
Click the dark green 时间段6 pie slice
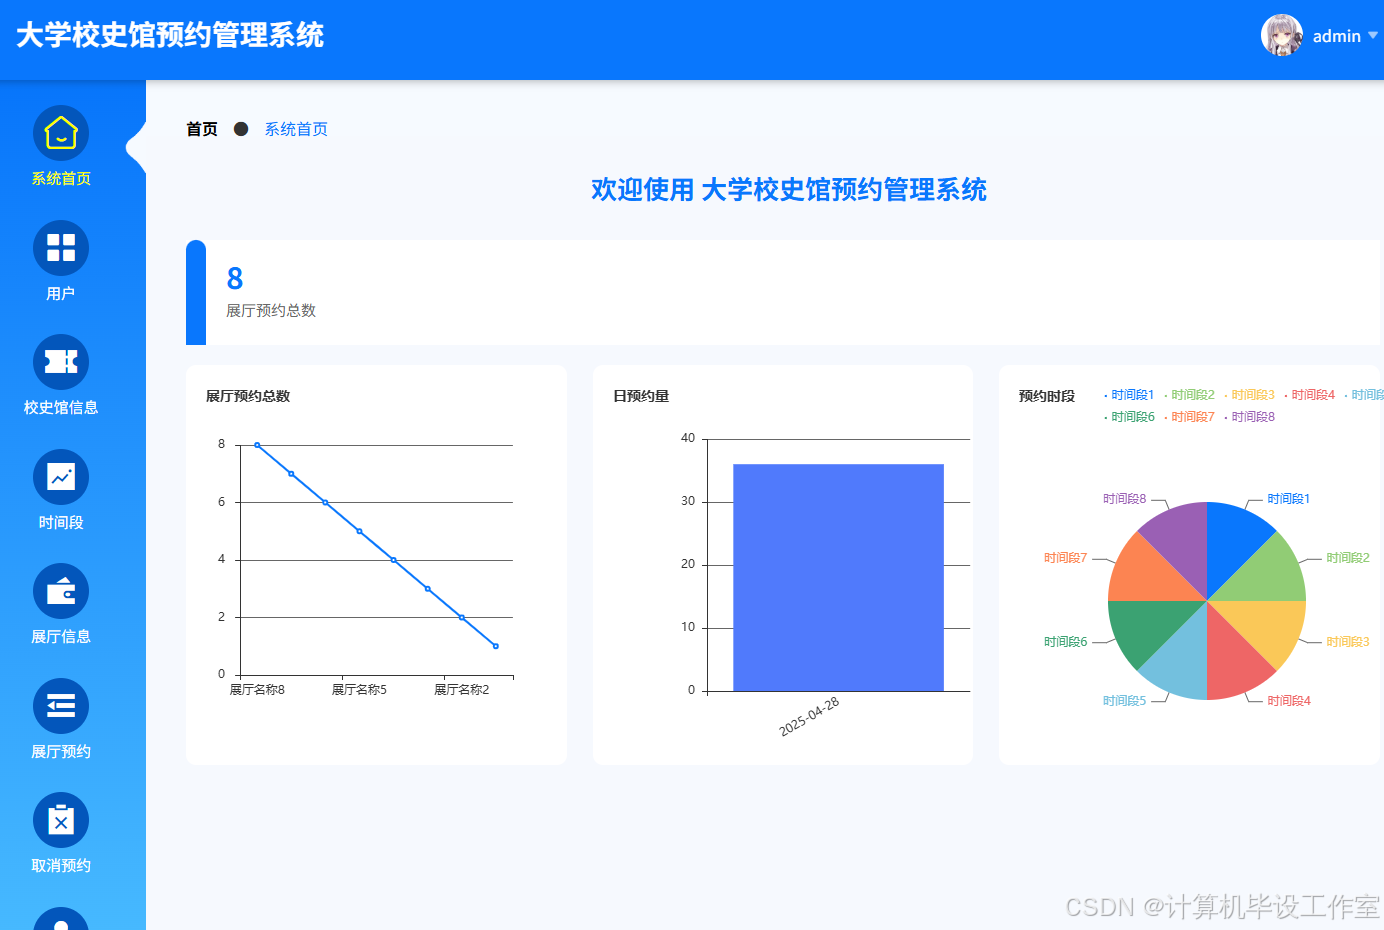(x=1150, y=624)
